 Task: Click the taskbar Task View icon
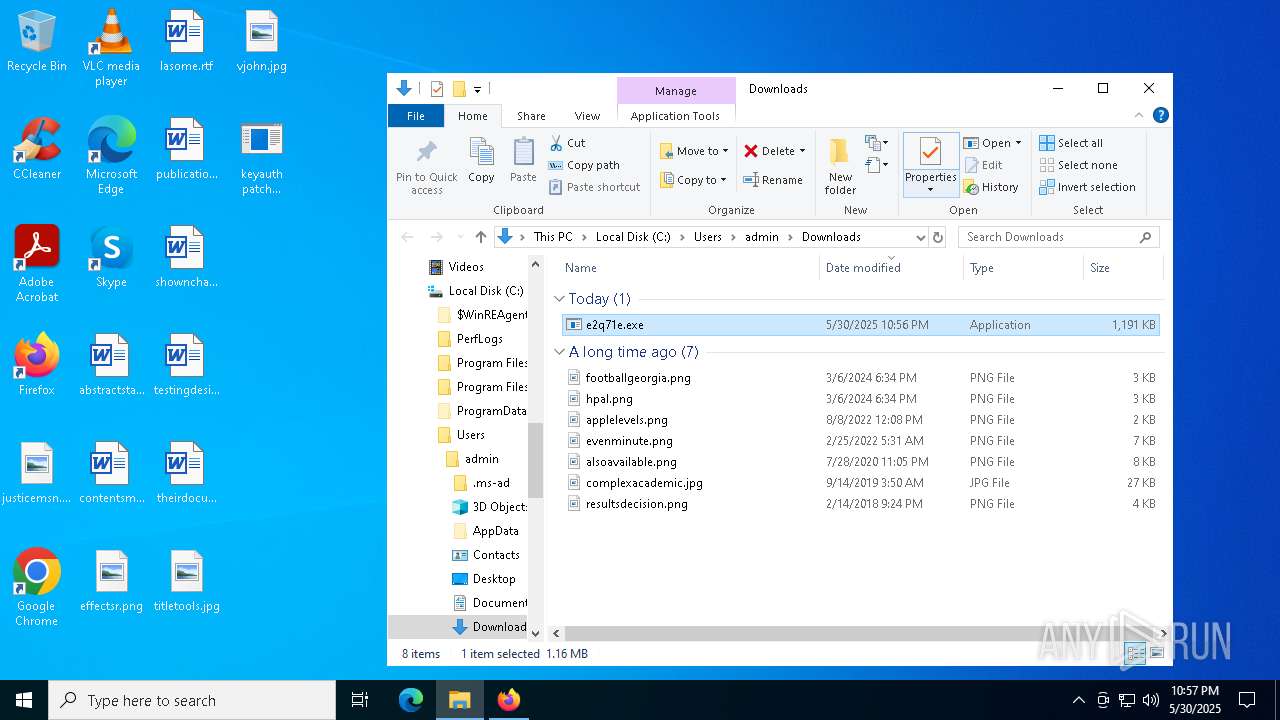pyautogui.click(x=360, y=700)
